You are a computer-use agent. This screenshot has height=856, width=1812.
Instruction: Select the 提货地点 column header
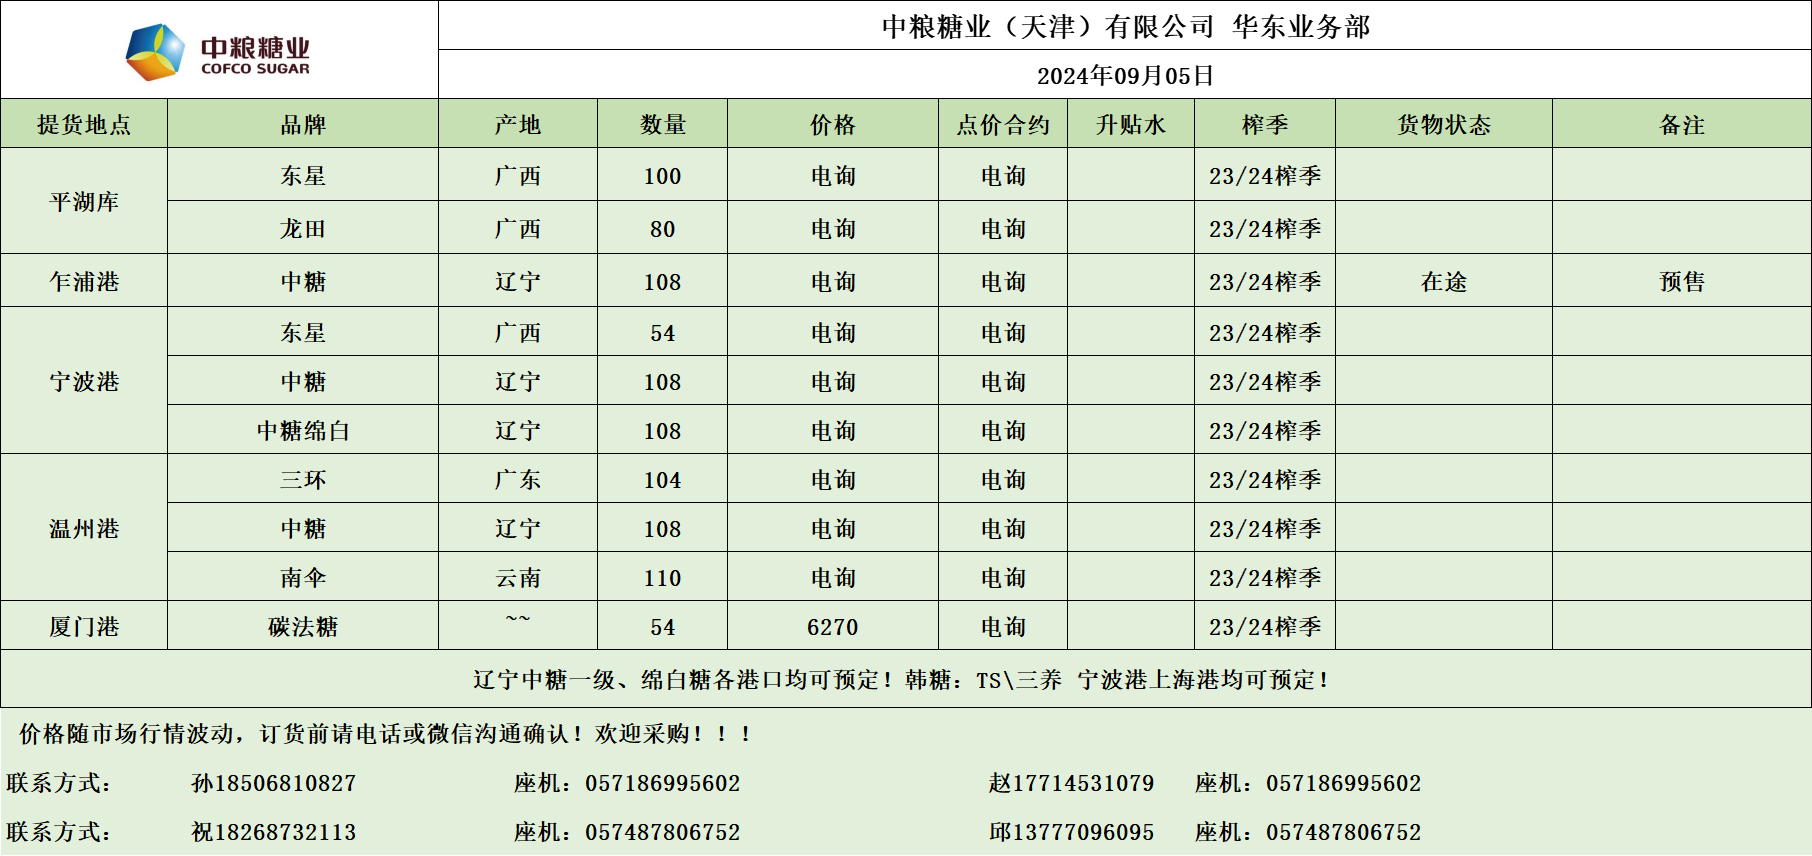pos(84,125)
